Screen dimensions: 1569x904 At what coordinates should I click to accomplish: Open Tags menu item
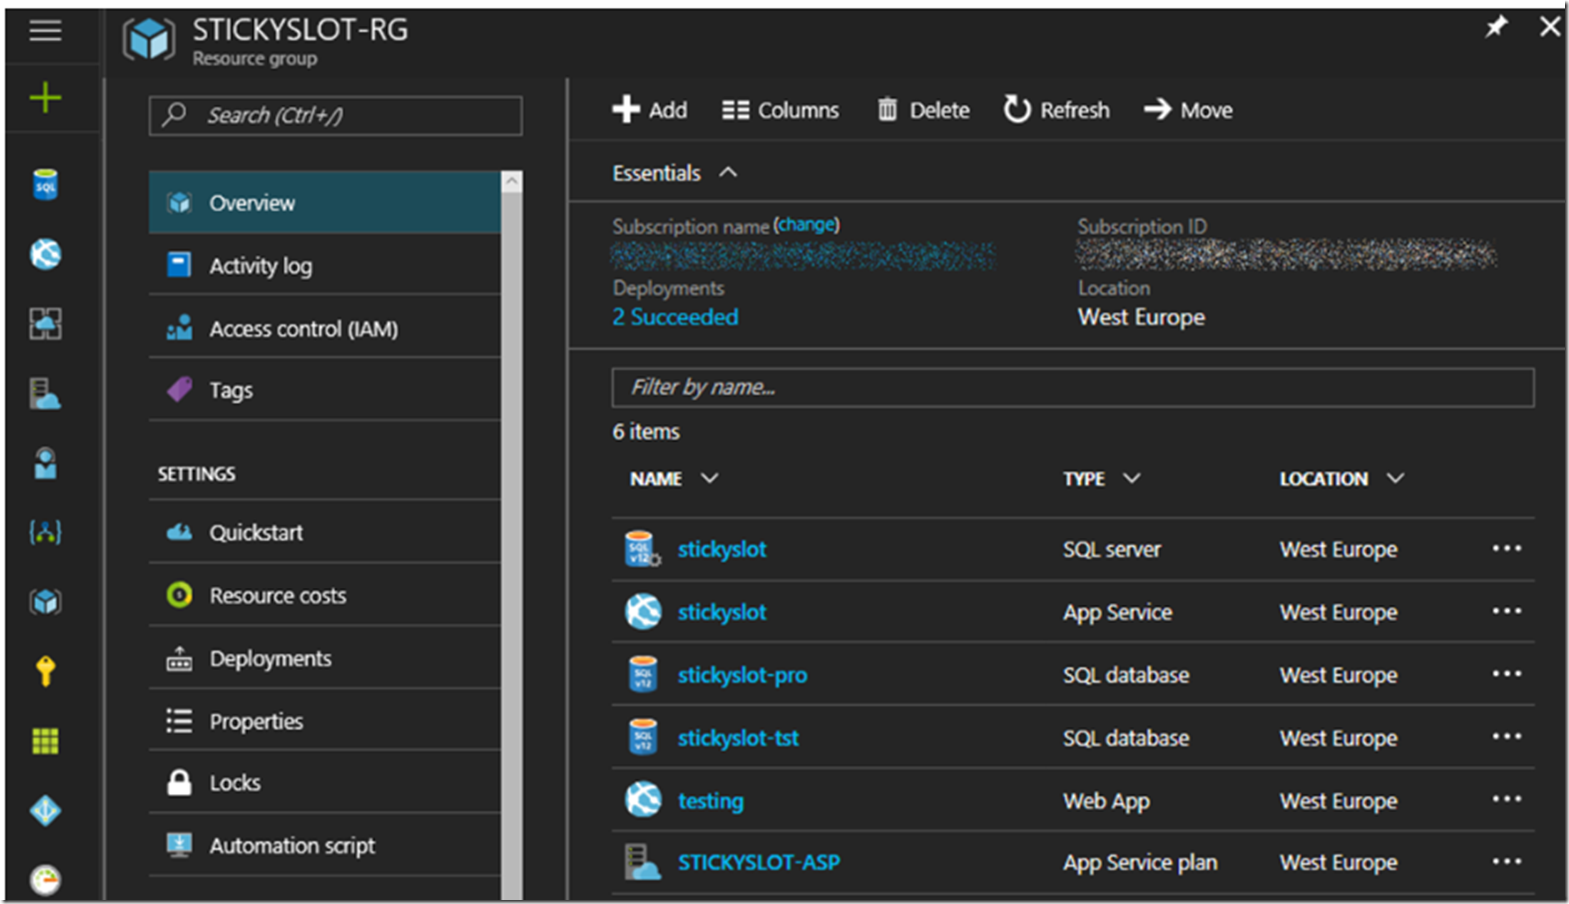[325, 390]
